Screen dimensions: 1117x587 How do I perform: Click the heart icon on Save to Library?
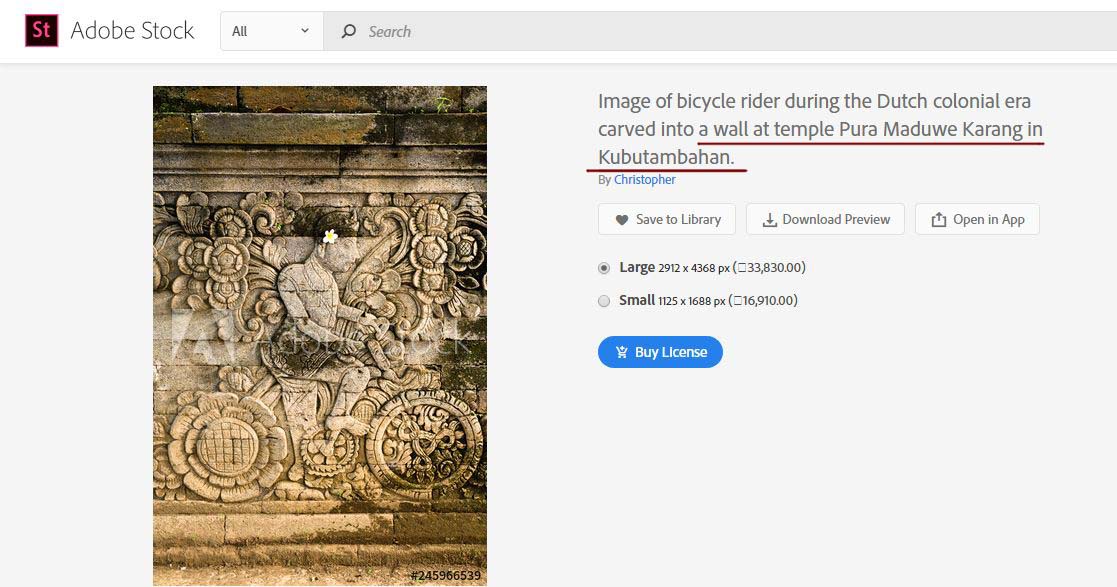click(622, 219)
